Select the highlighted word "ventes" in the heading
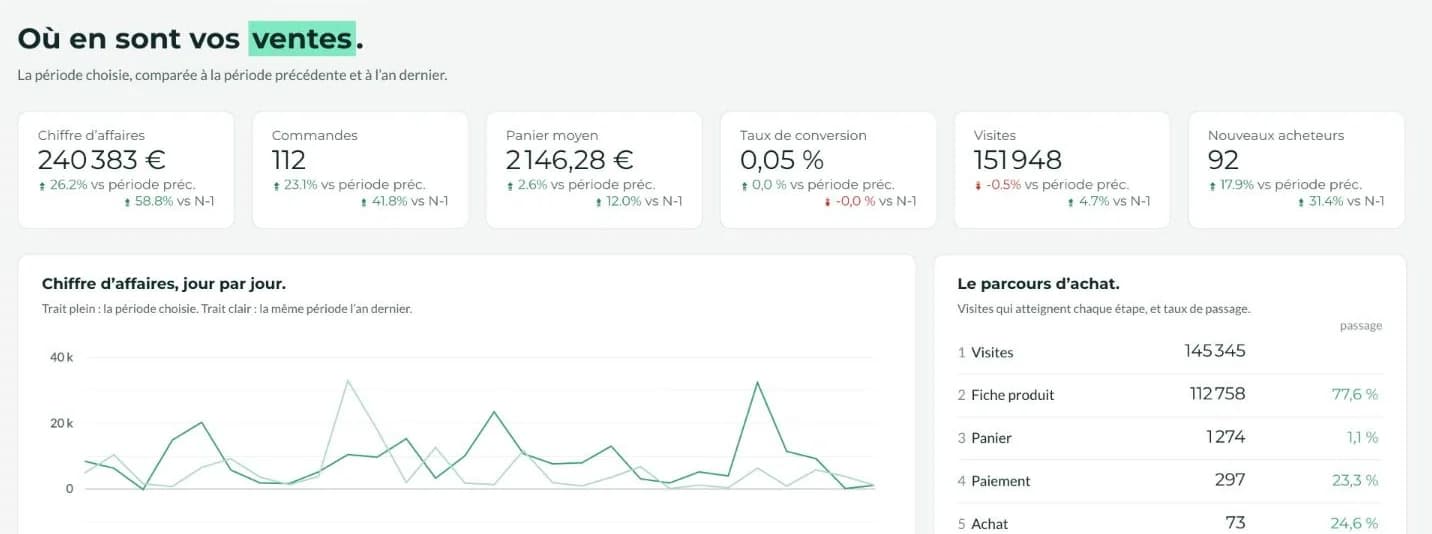 [302, 39]
